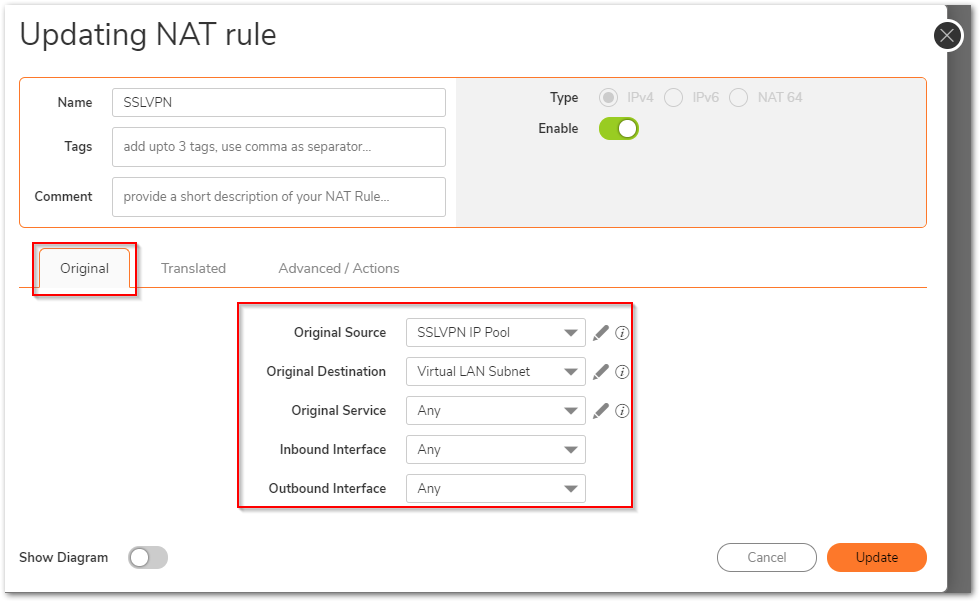Cancel the NAT rule changes
Viewport: 980px width, 602px height.
point(767,558)
